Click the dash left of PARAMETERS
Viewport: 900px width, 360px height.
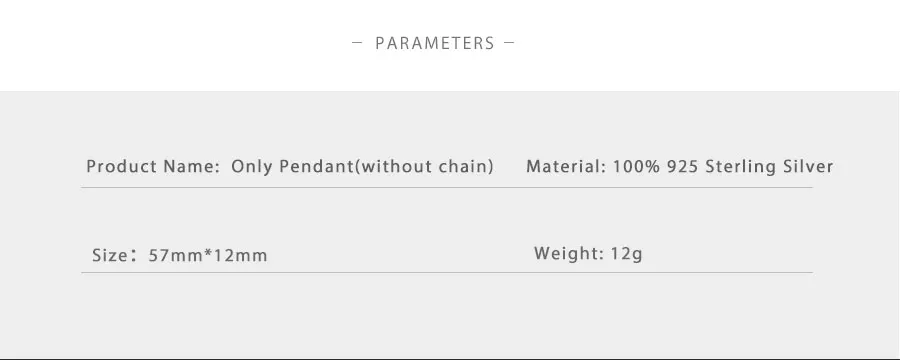tap(357, 42)
